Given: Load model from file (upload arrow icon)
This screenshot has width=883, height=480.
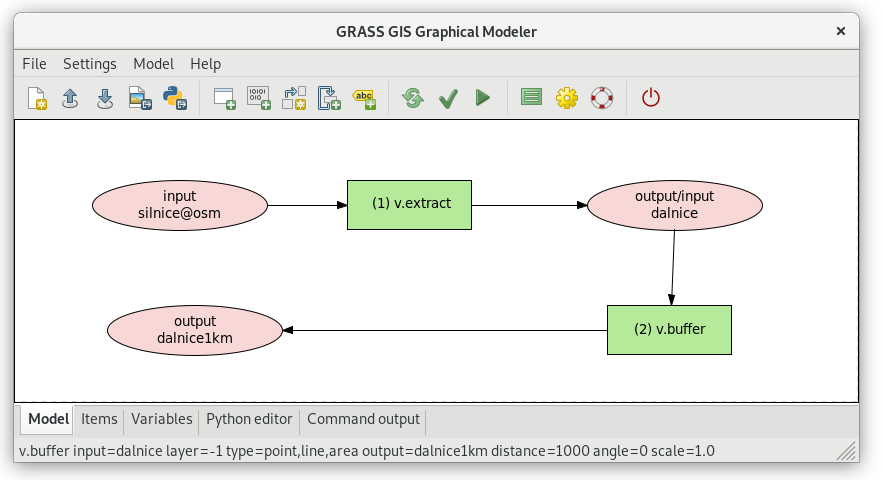Looking at the screenshot, I should point(70,98).
